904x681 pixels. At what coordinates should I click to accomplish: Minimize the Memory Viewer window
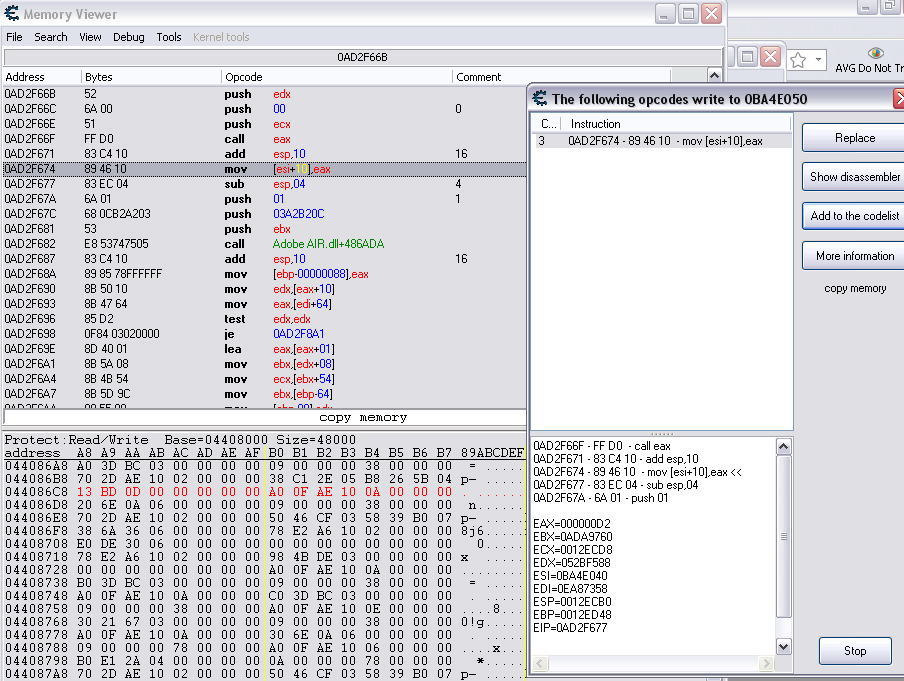[x=665, y=14]
